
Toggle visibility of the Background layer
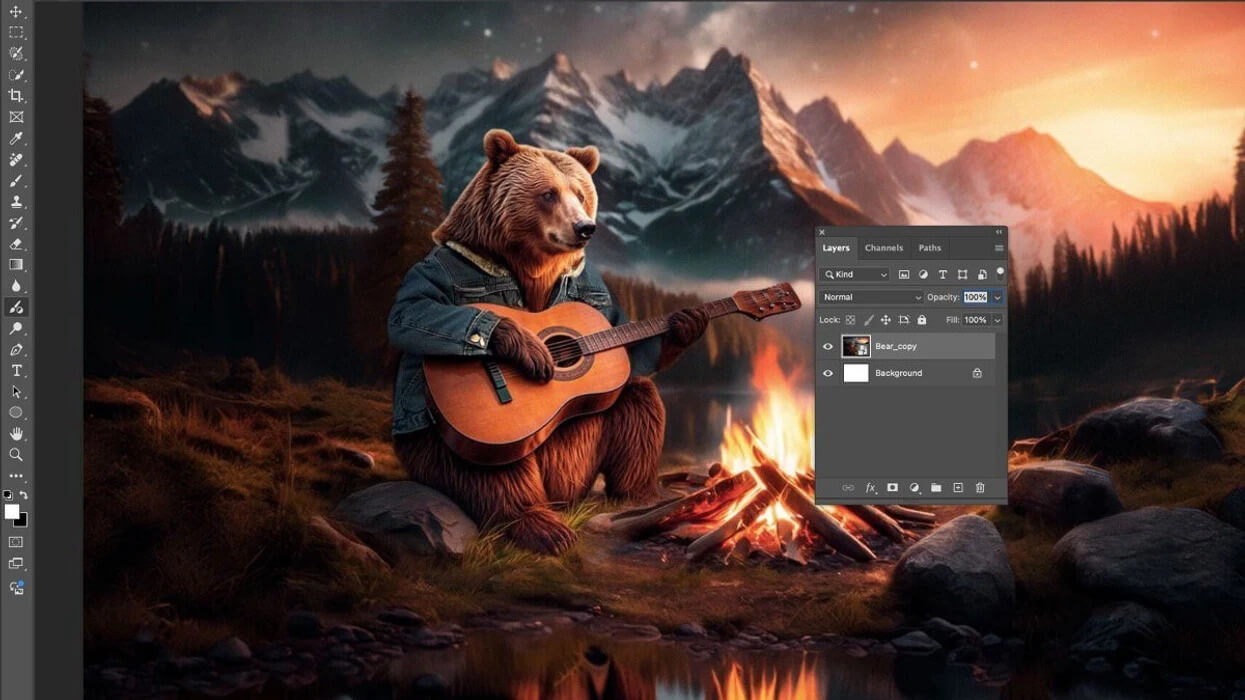pos(828,374)
